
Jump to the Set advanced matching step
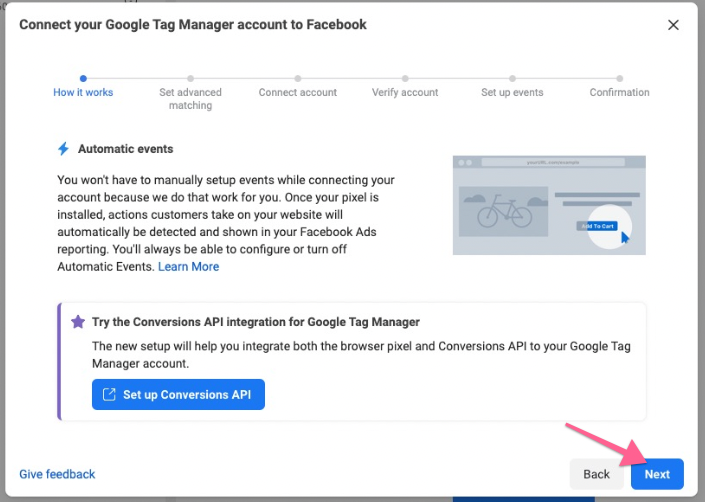click(190, 99)
